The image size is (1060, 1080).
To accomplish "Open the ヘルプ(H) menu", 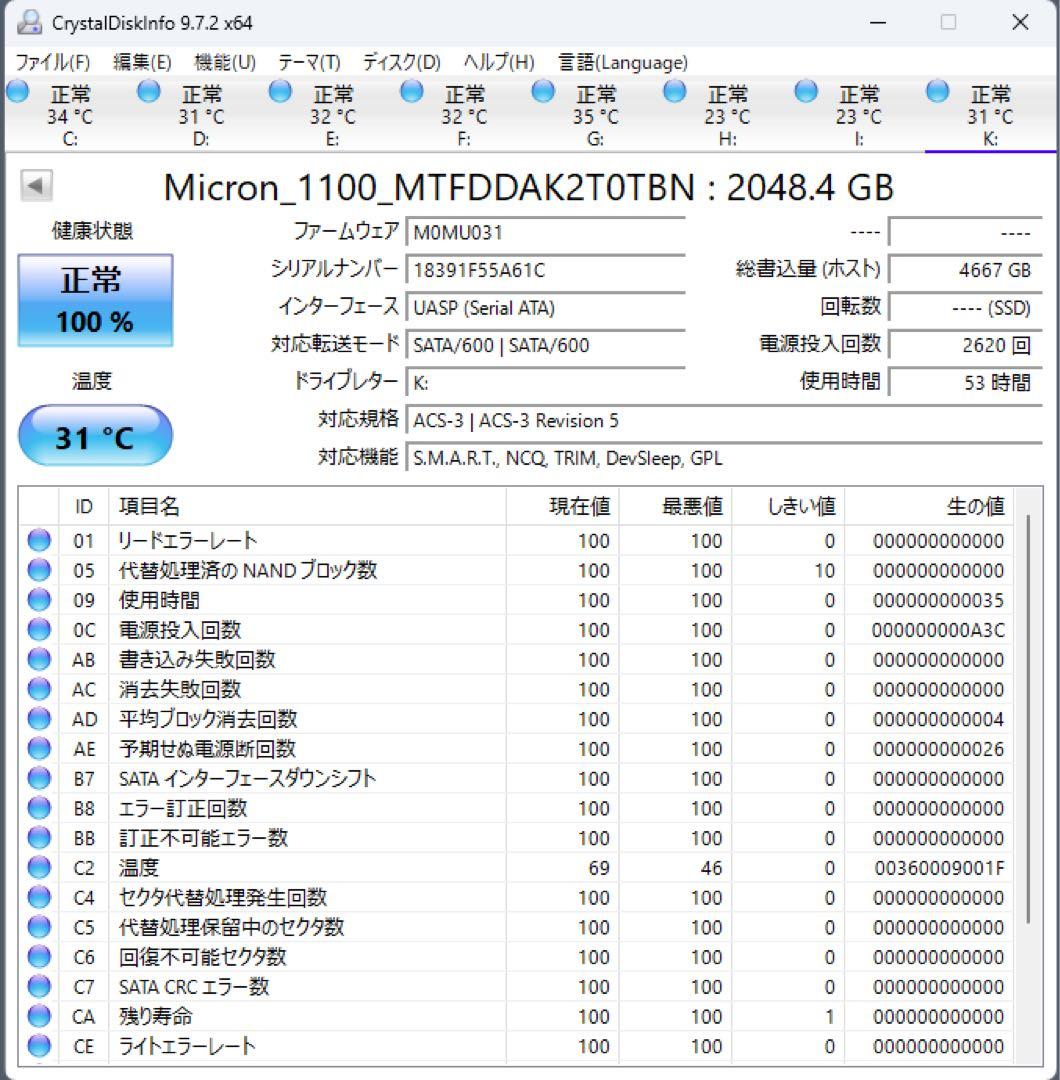I will tap(499, 63).
